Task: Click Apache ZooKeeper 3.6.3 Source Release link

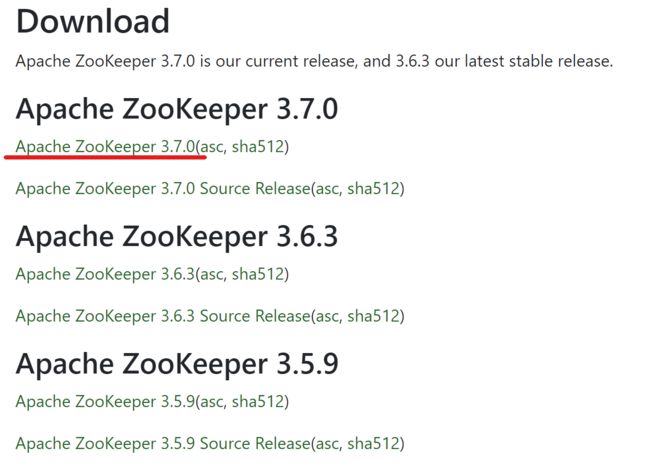Action: (x=163, y=316)
